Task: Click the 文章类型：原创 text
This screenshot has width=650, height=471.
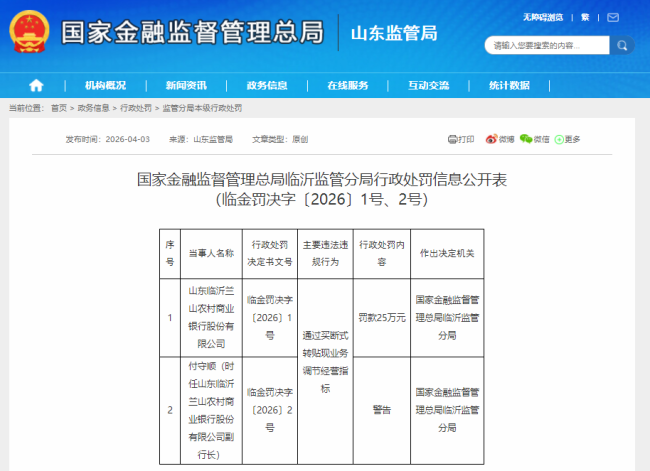Action: (280, 139)
